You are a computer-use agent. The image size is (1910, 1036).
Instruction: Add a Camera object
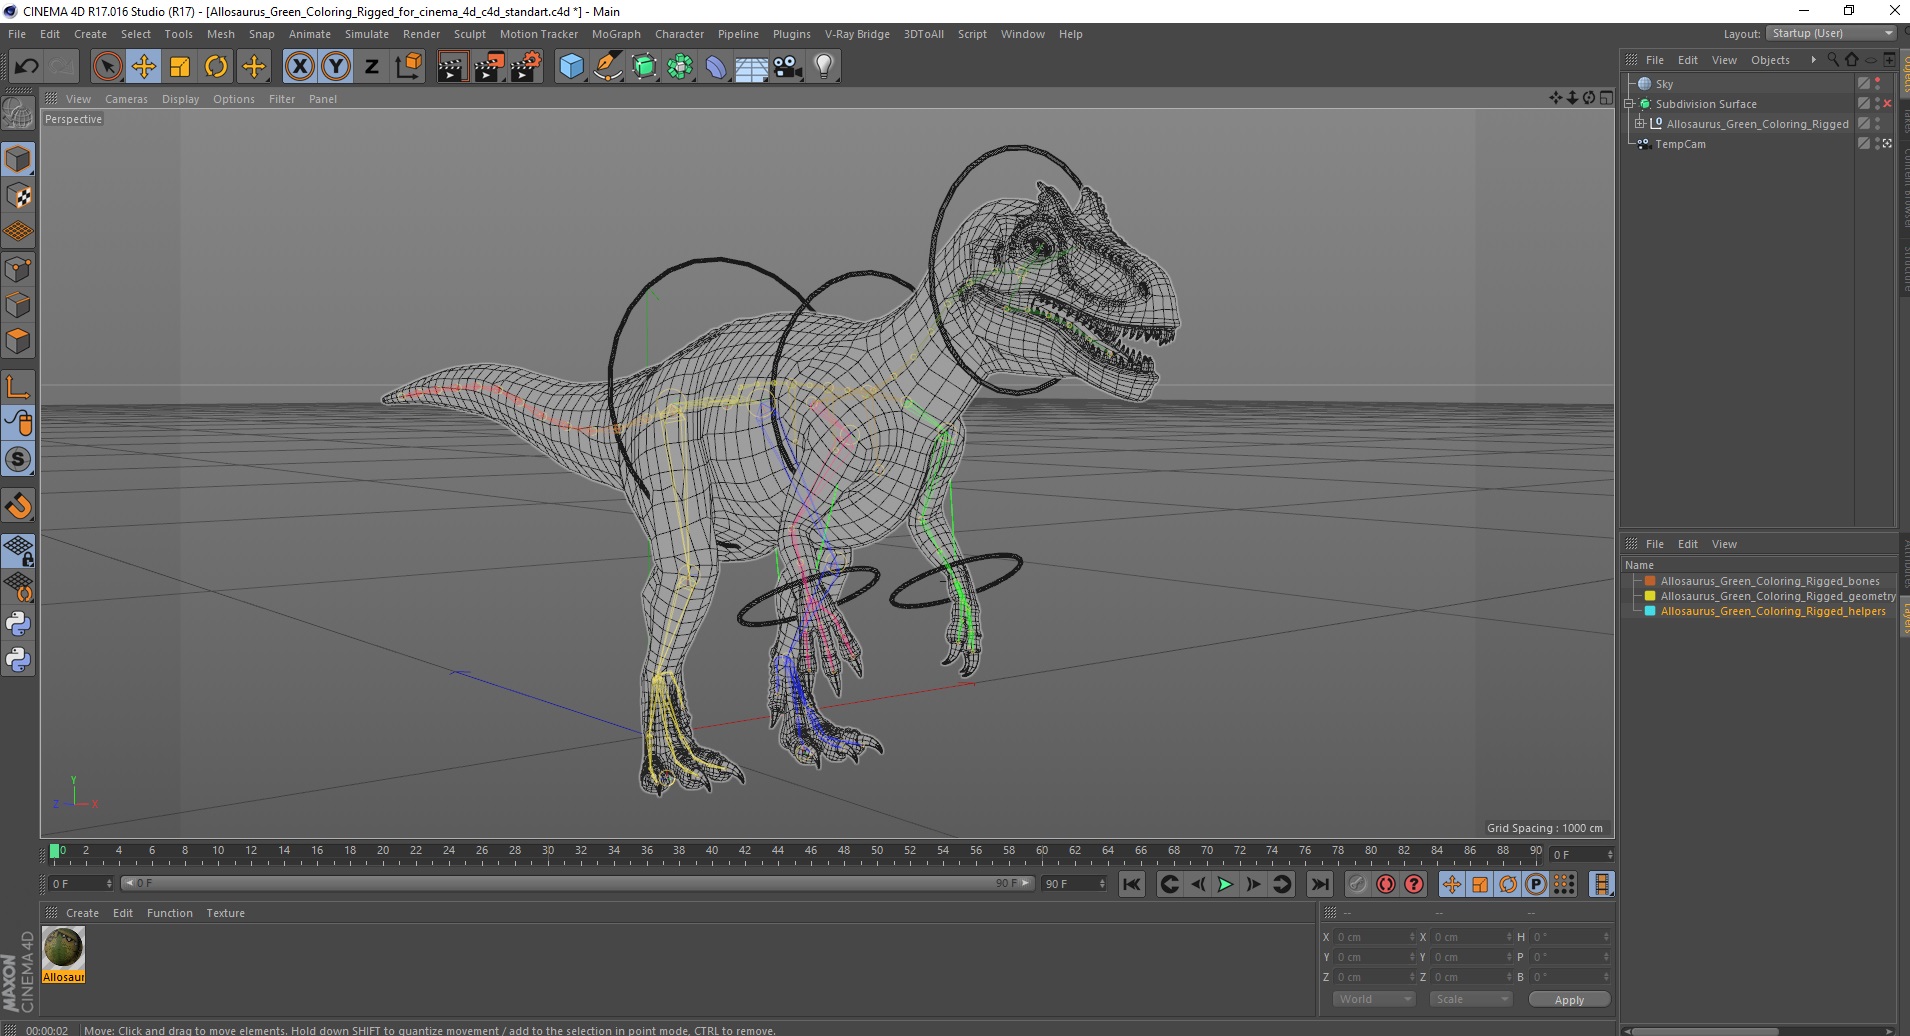(788, 67)
